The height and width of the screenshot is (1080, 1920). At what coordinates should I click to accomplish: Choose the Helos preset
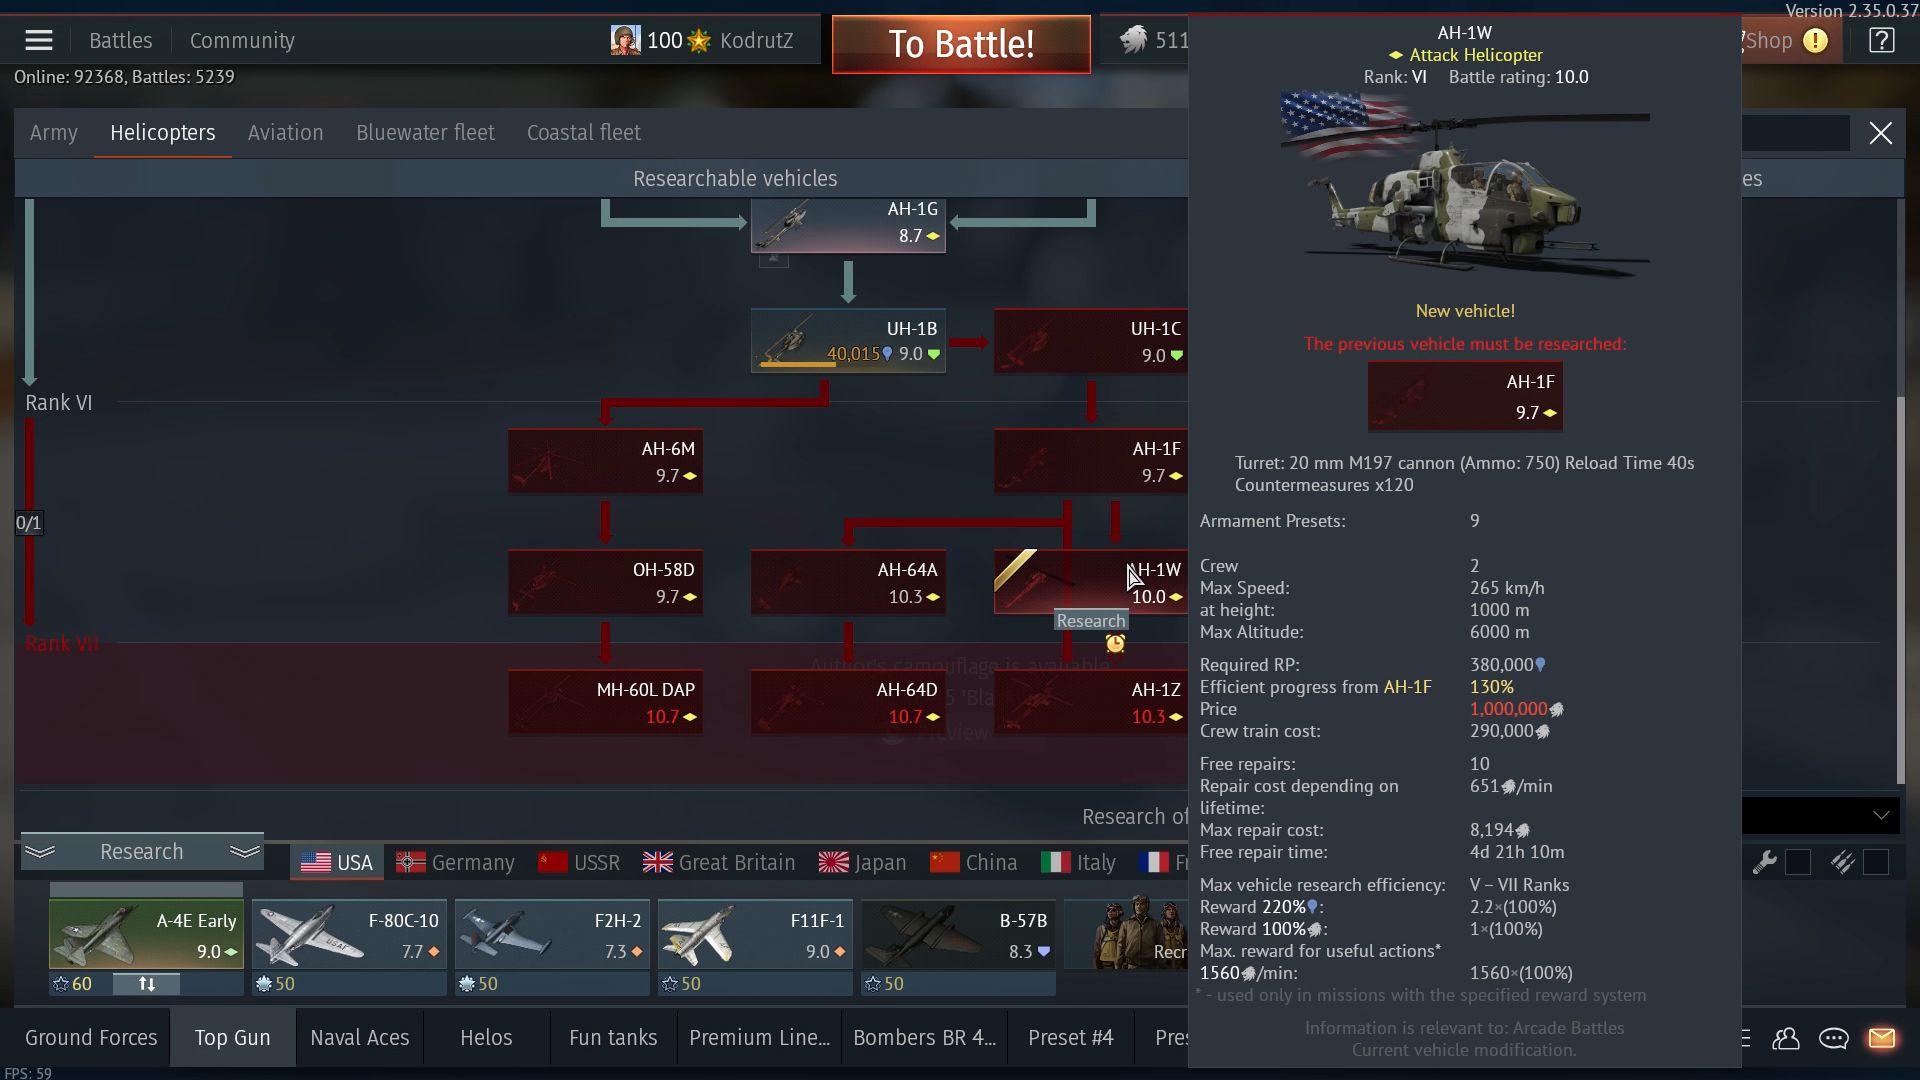pyautogui.click(x=486, y=1038)
